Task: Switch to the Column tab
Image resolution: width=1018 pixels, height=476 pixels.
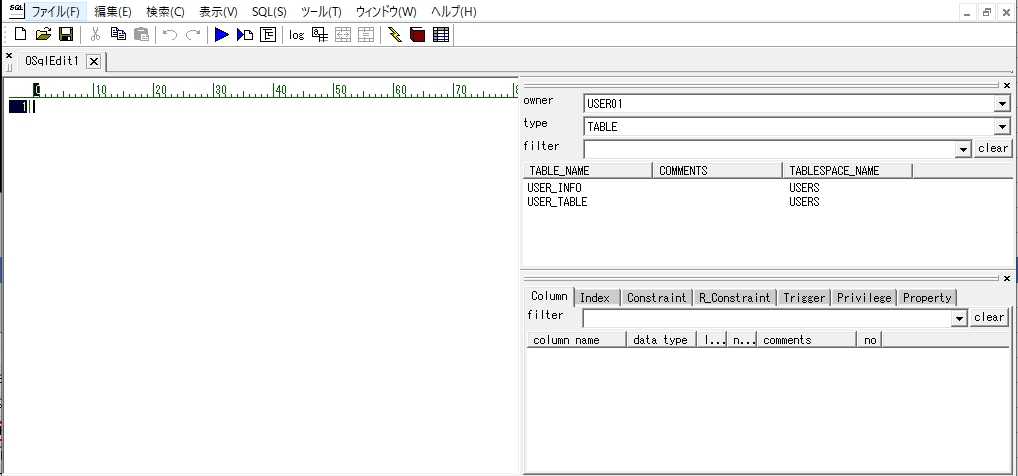Action: (x=549, y=296)
